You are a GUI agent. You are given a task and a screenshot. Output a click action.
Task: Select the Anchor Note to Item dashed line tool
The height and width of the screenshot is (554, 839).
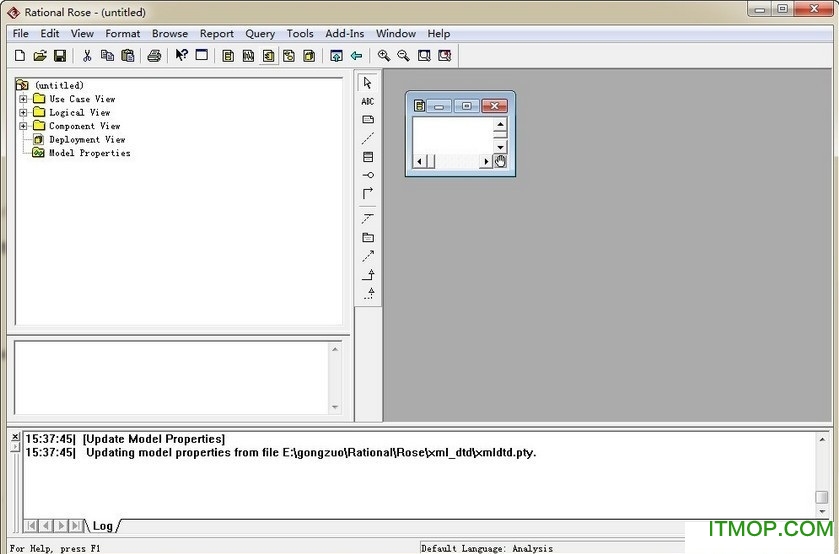click(368, 138)
